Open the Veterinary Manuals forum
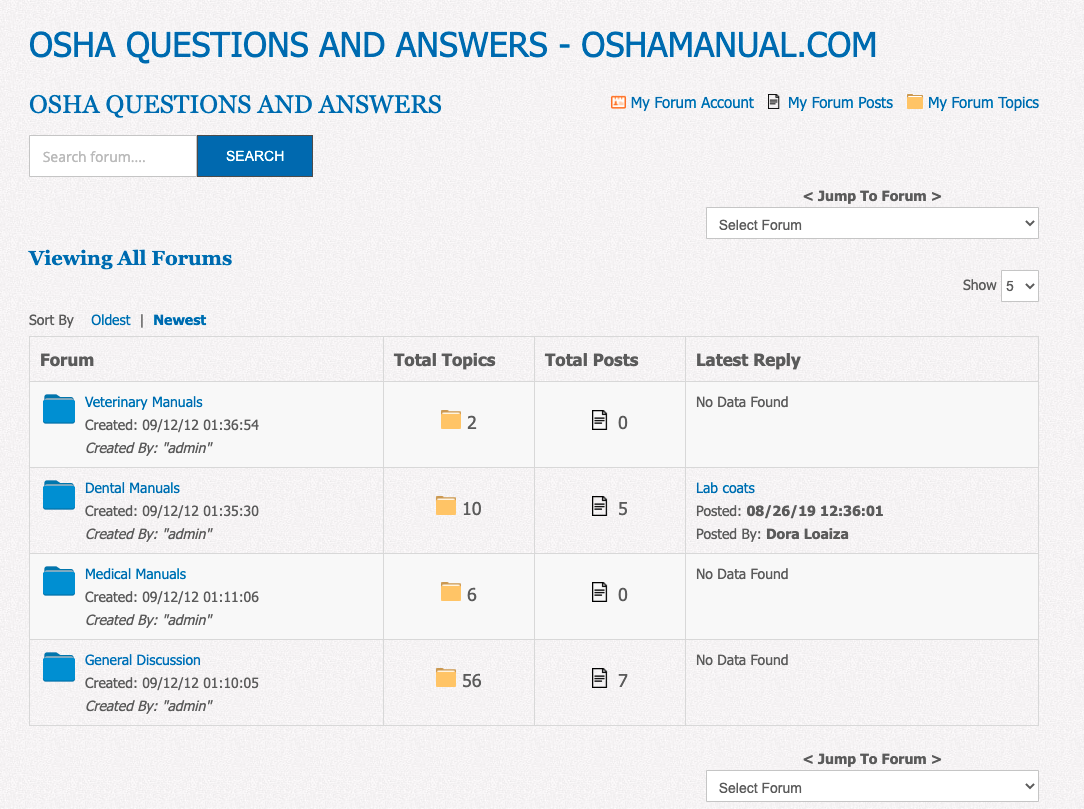Screen dimensions: 1084x809 [x=144, y=402]
